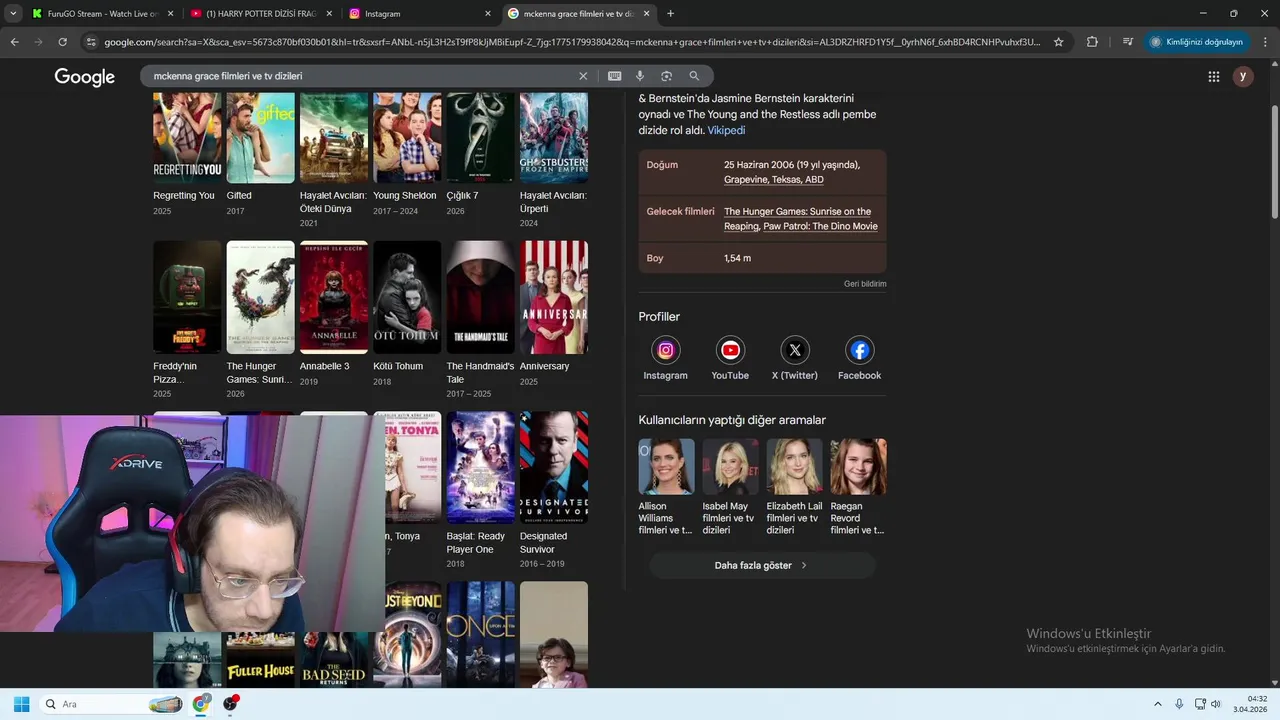The height and width of the screenshot is (720, 1280).
Task: Open Paw Patrol: The Dino Movie link
Action: (x=820, y=226)
